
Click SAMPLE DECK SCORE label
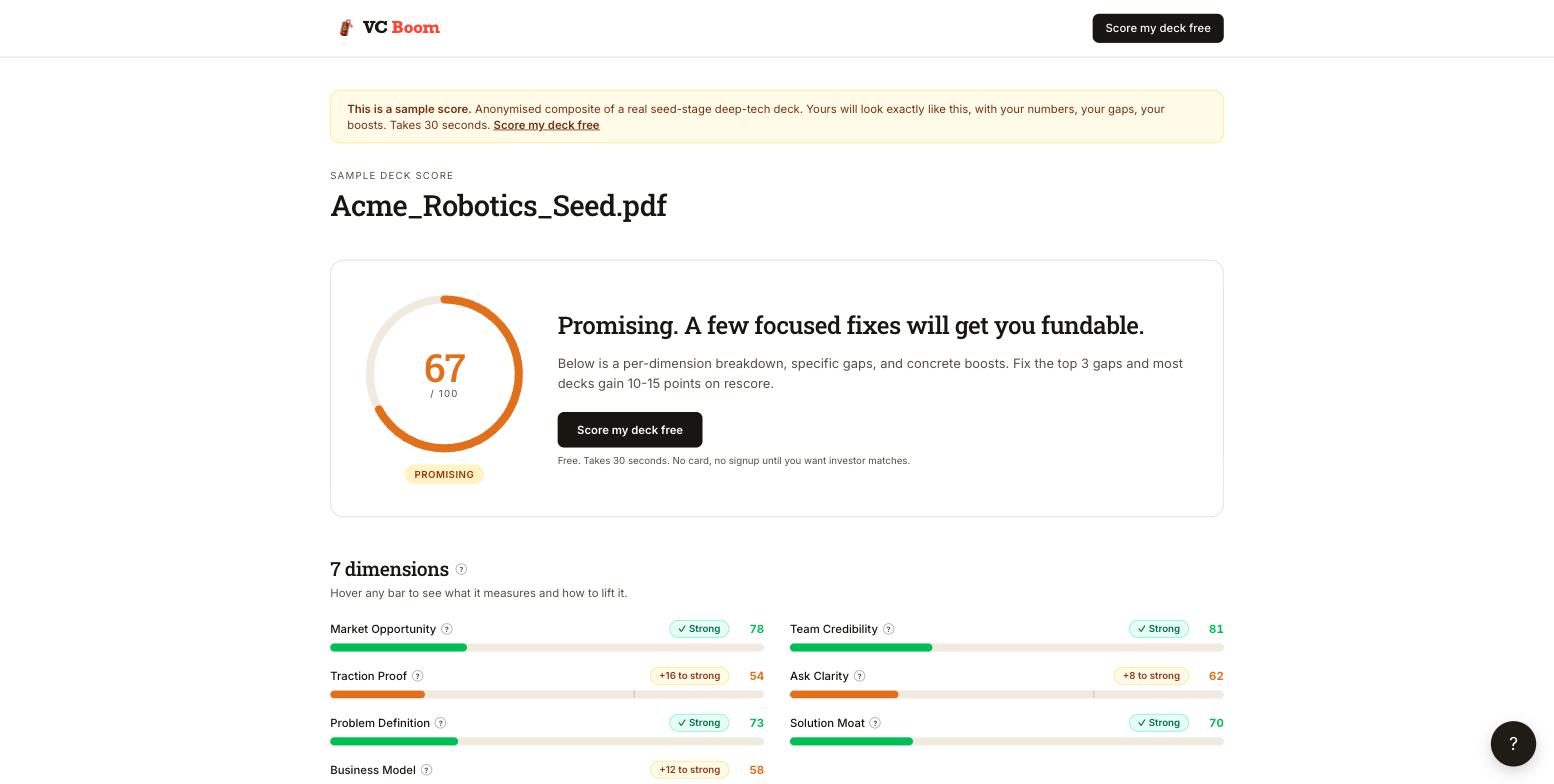[392, 176]
